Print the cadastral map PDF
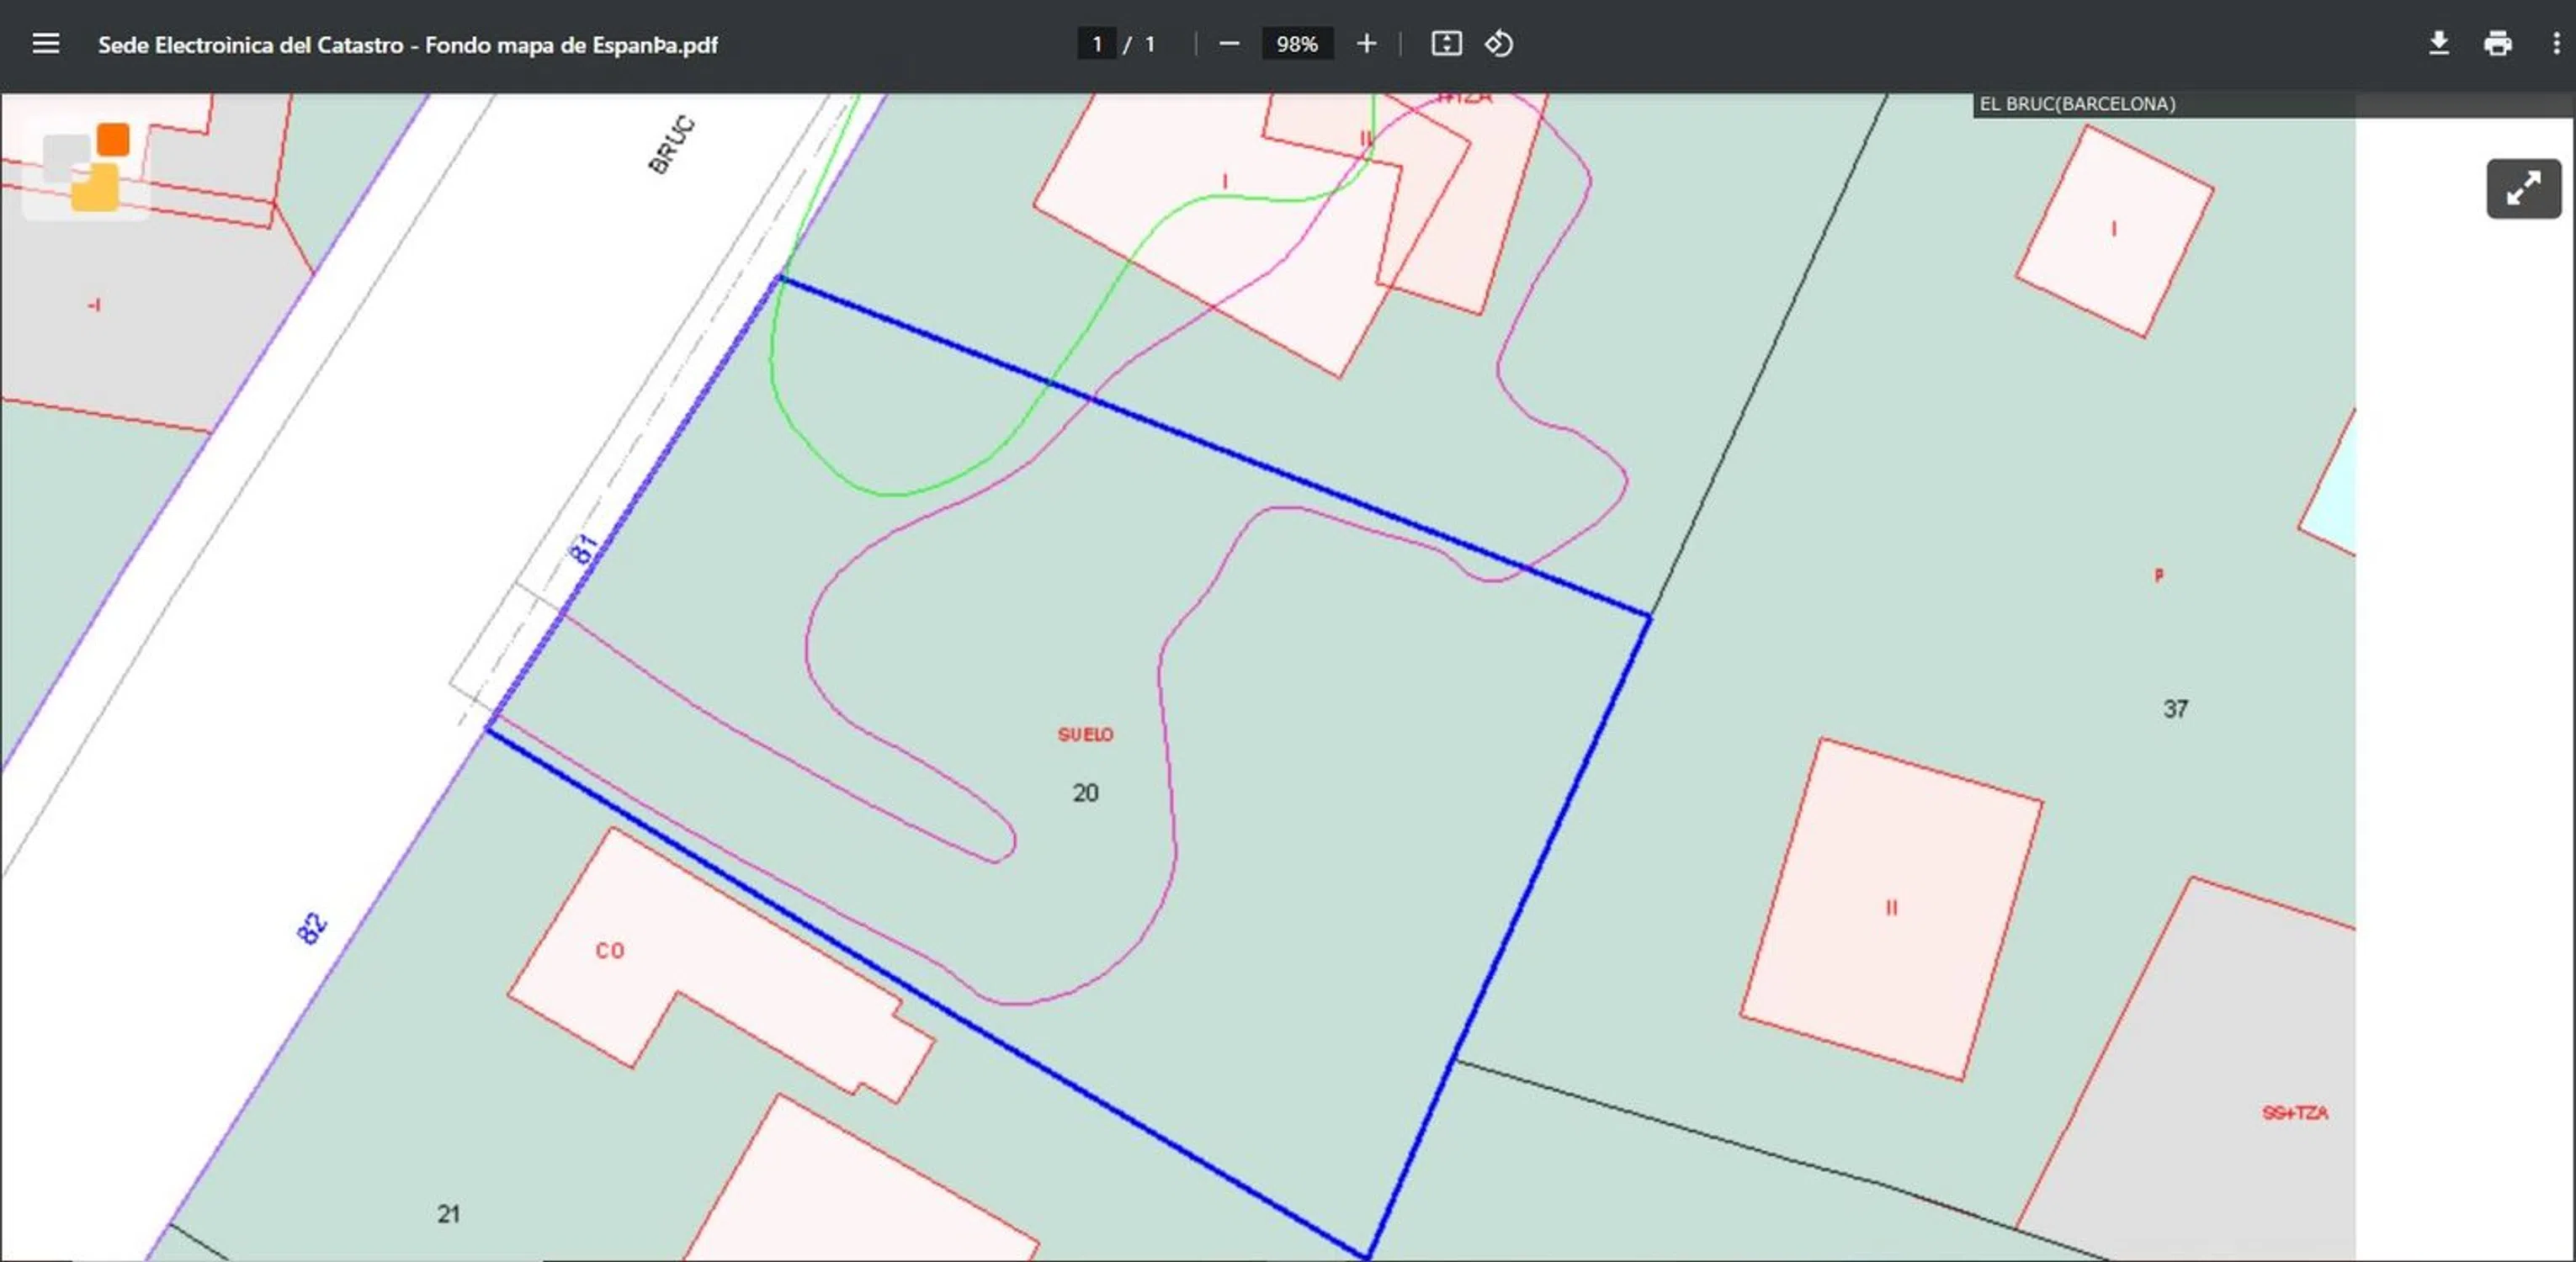 coord(2497,44)
